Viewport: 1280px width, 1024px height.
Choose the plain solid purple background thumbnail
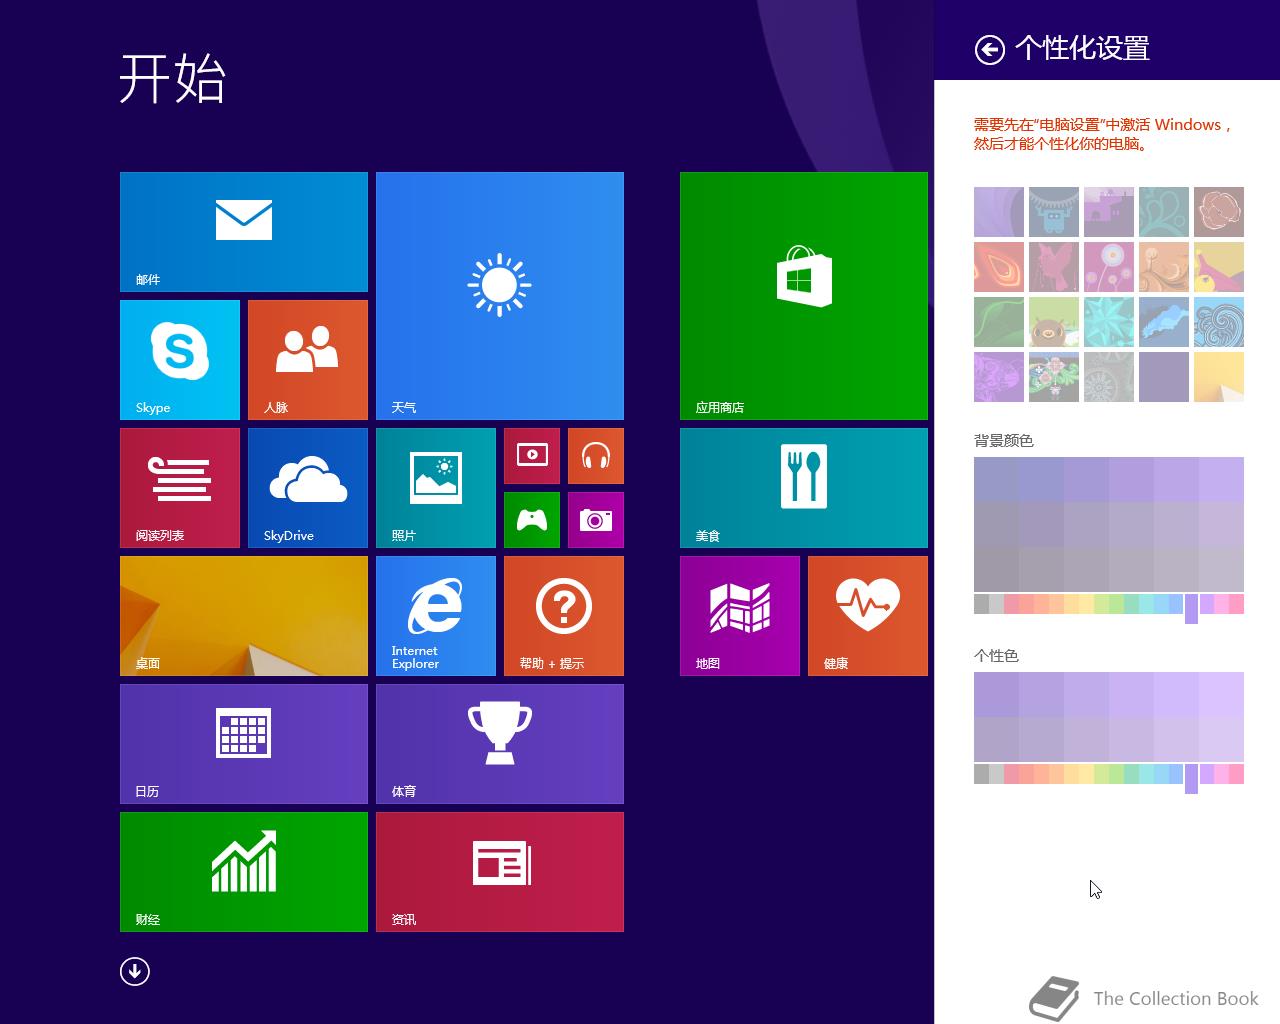[x=1164, y=377]
